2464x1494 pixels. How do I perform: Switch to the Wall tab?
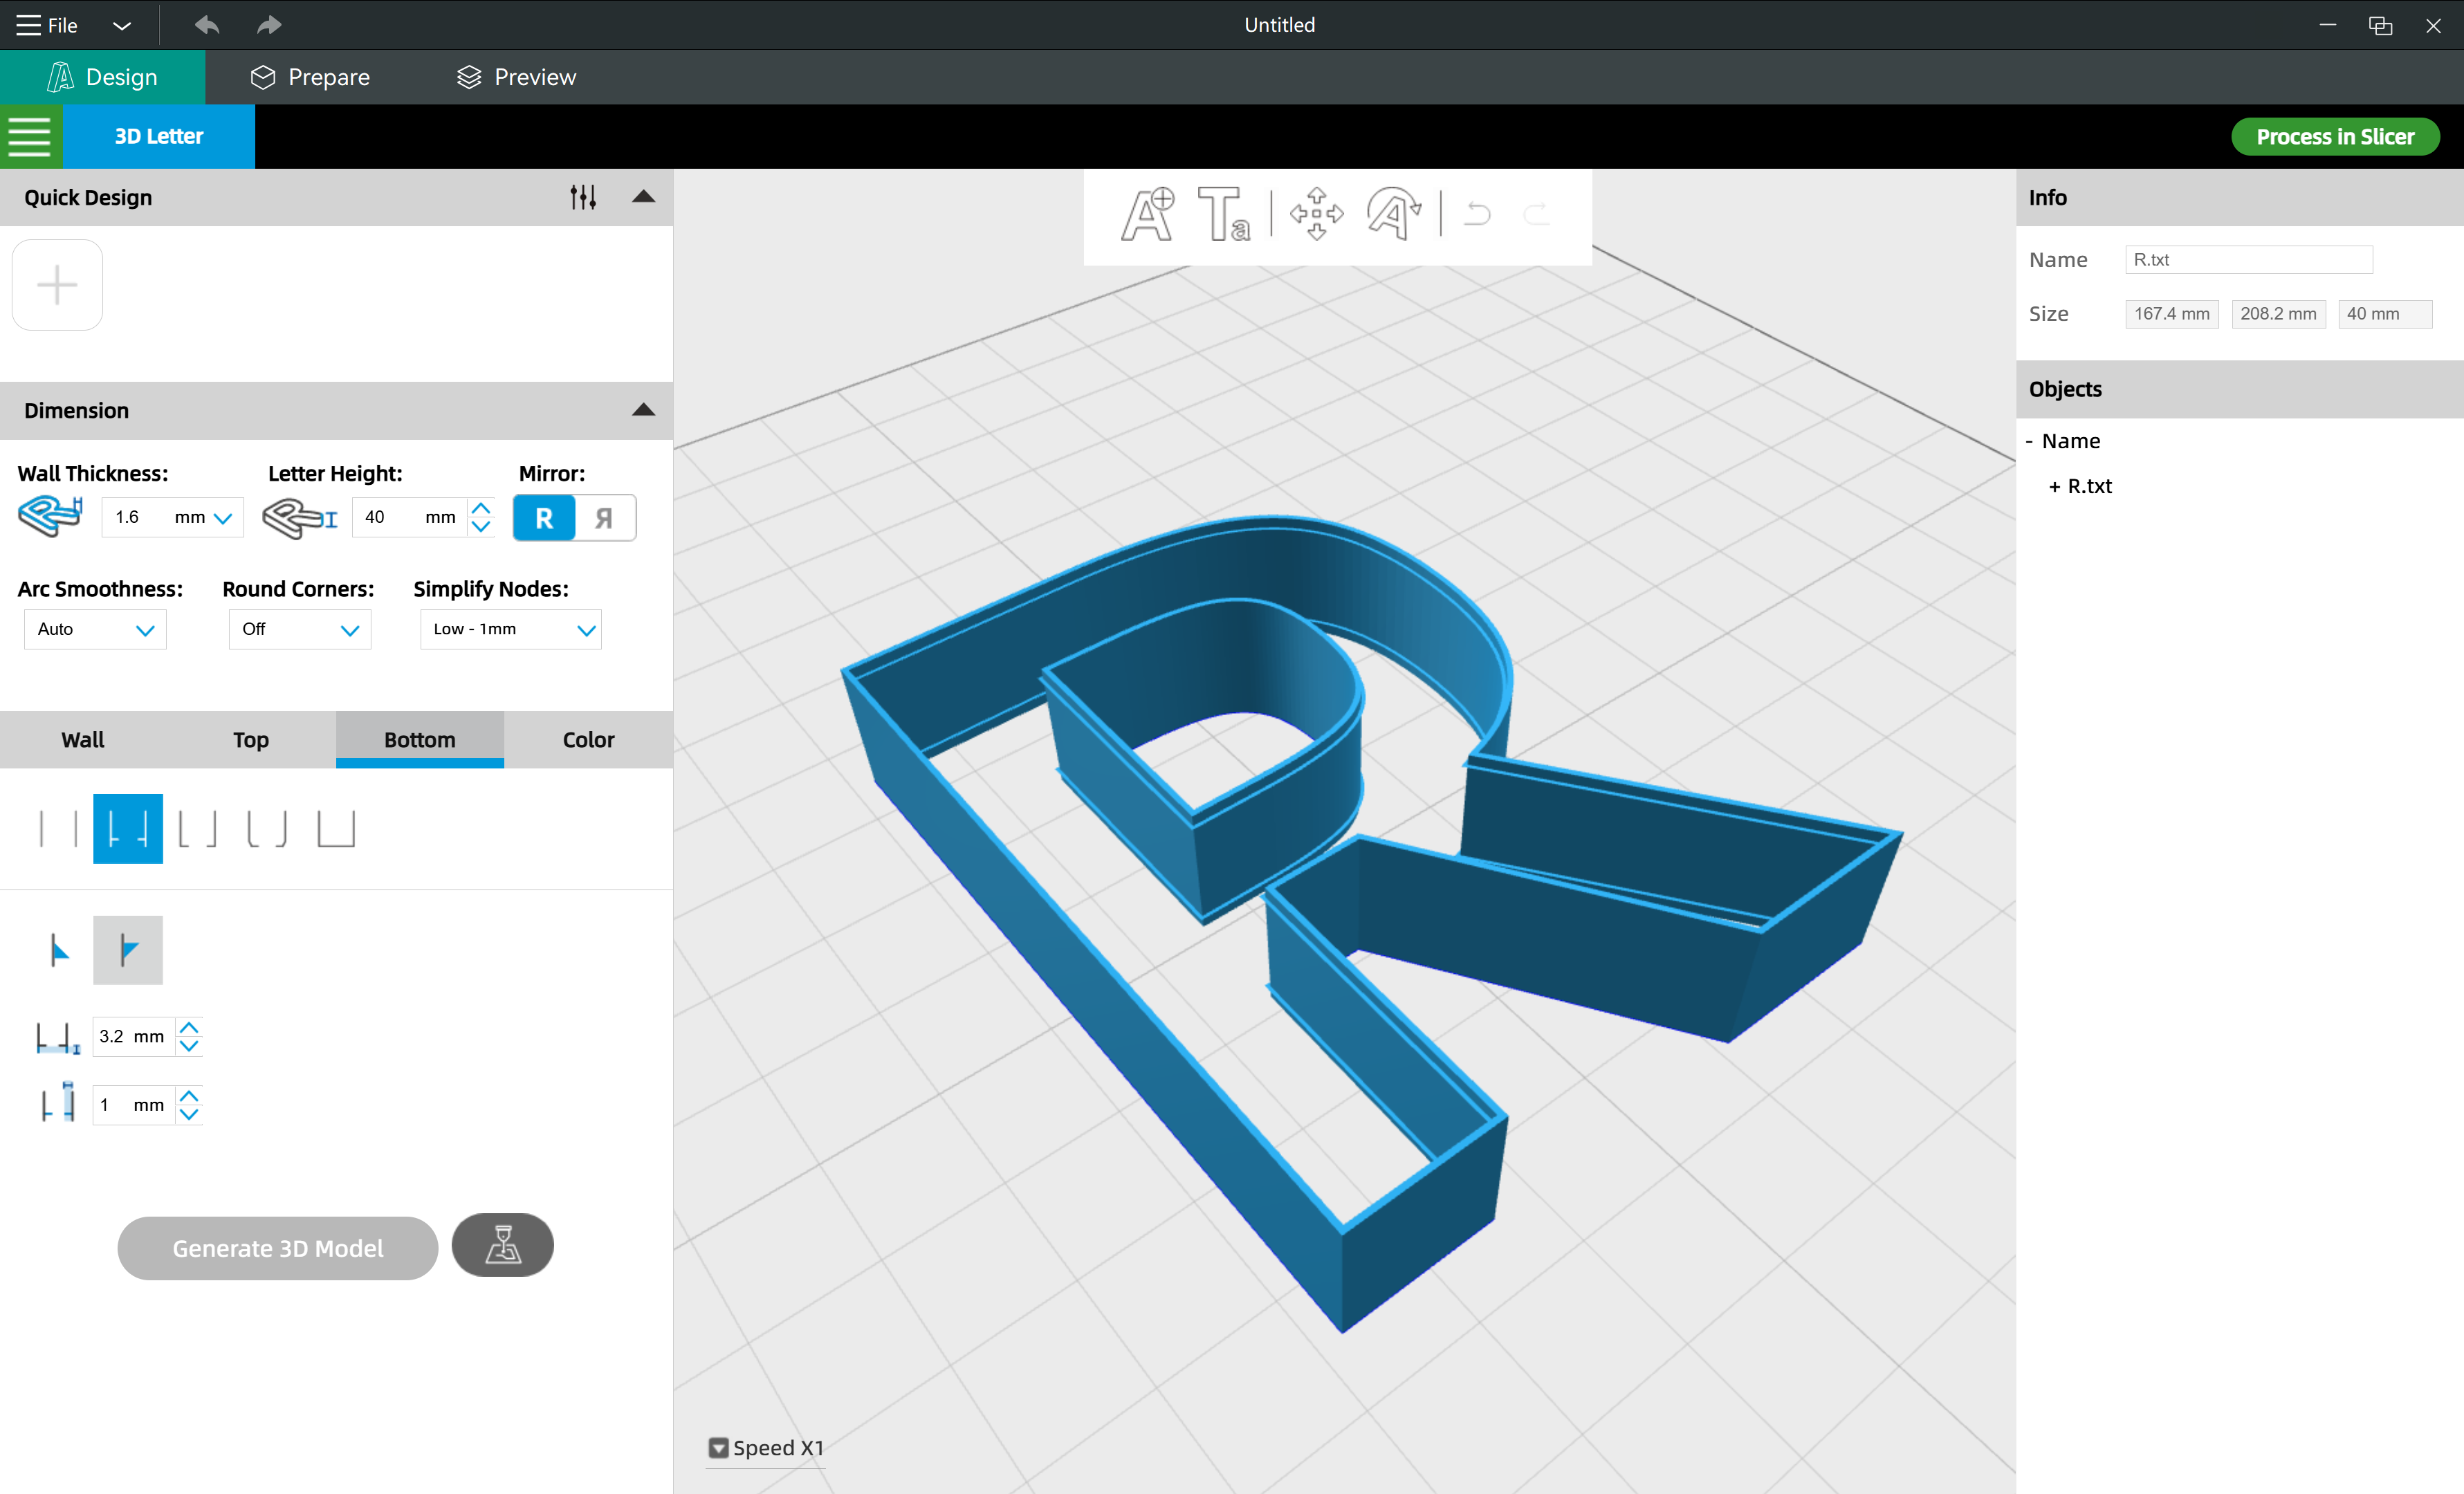[83, 740]
